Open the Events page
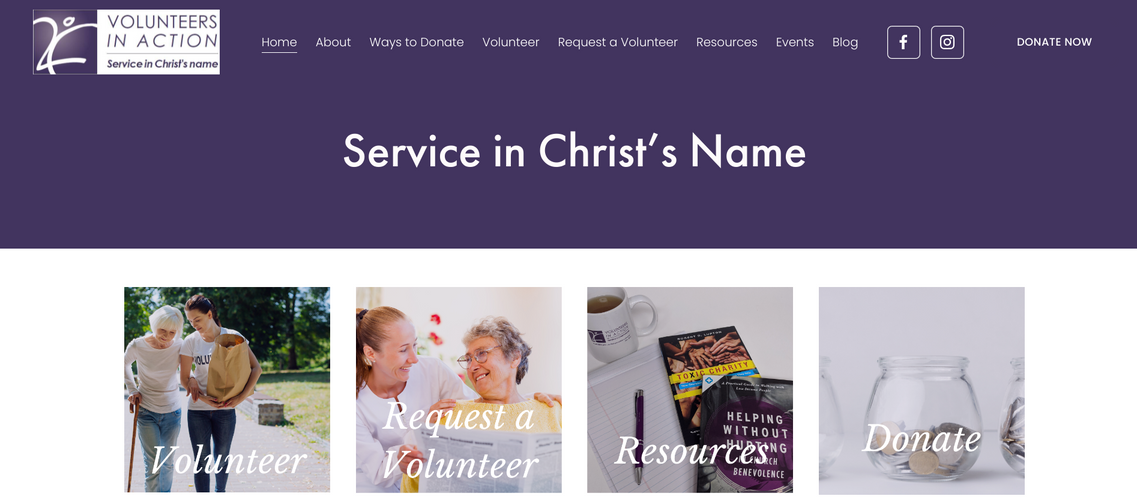The width and height of the screenshot is (1137, 499). coord(795,42)
